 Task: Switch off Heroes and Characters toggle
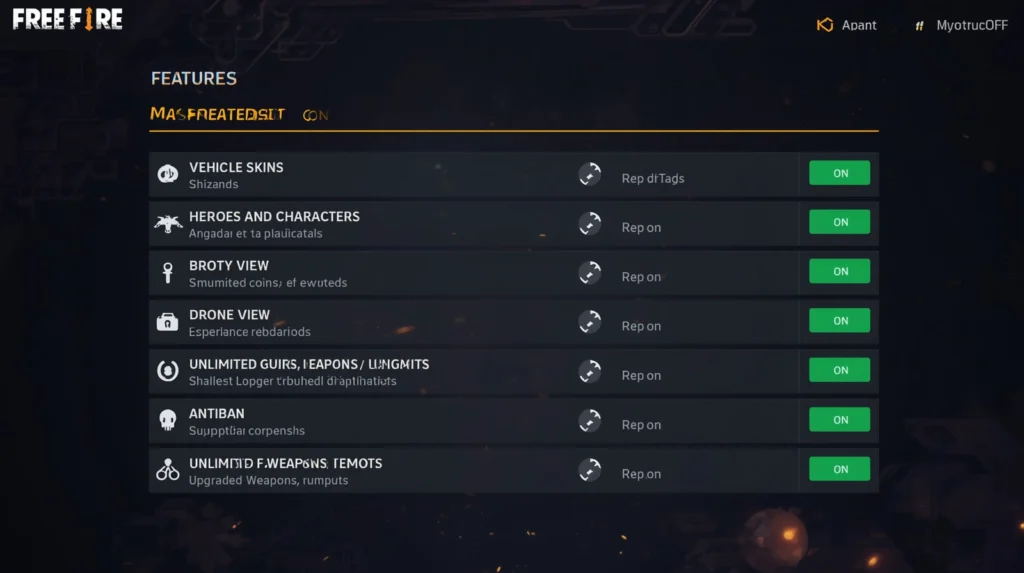point(839,222)
